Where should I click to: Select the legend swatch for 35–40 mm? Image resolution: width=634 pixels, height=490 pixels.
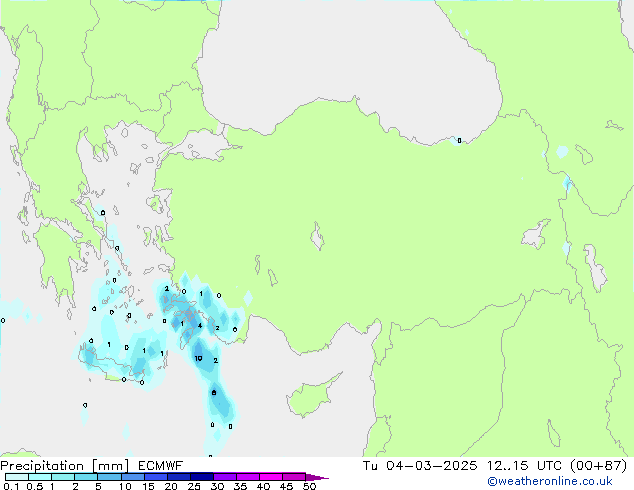(247, 477)
